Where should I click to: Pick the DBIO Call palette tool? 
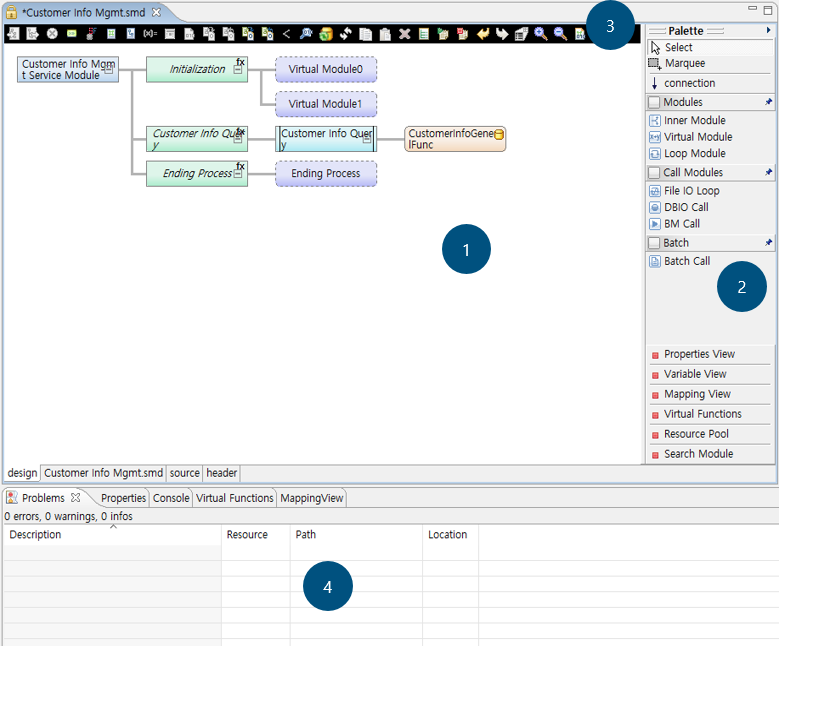pos(685,207)
